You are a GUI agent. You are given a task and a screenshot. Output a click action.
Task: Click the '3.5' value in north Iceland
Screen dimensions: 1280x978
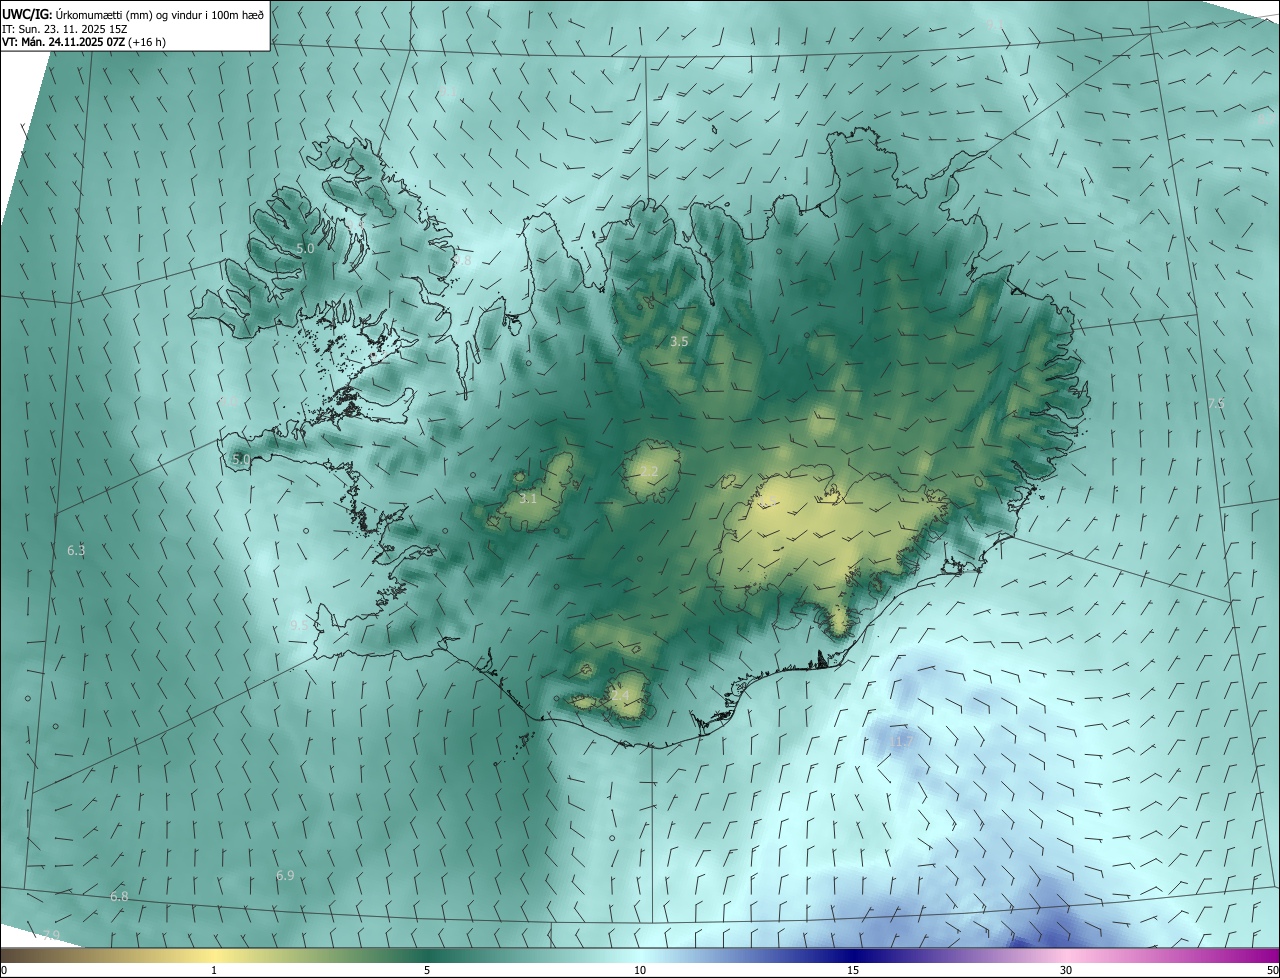click(x=679, y=341)
